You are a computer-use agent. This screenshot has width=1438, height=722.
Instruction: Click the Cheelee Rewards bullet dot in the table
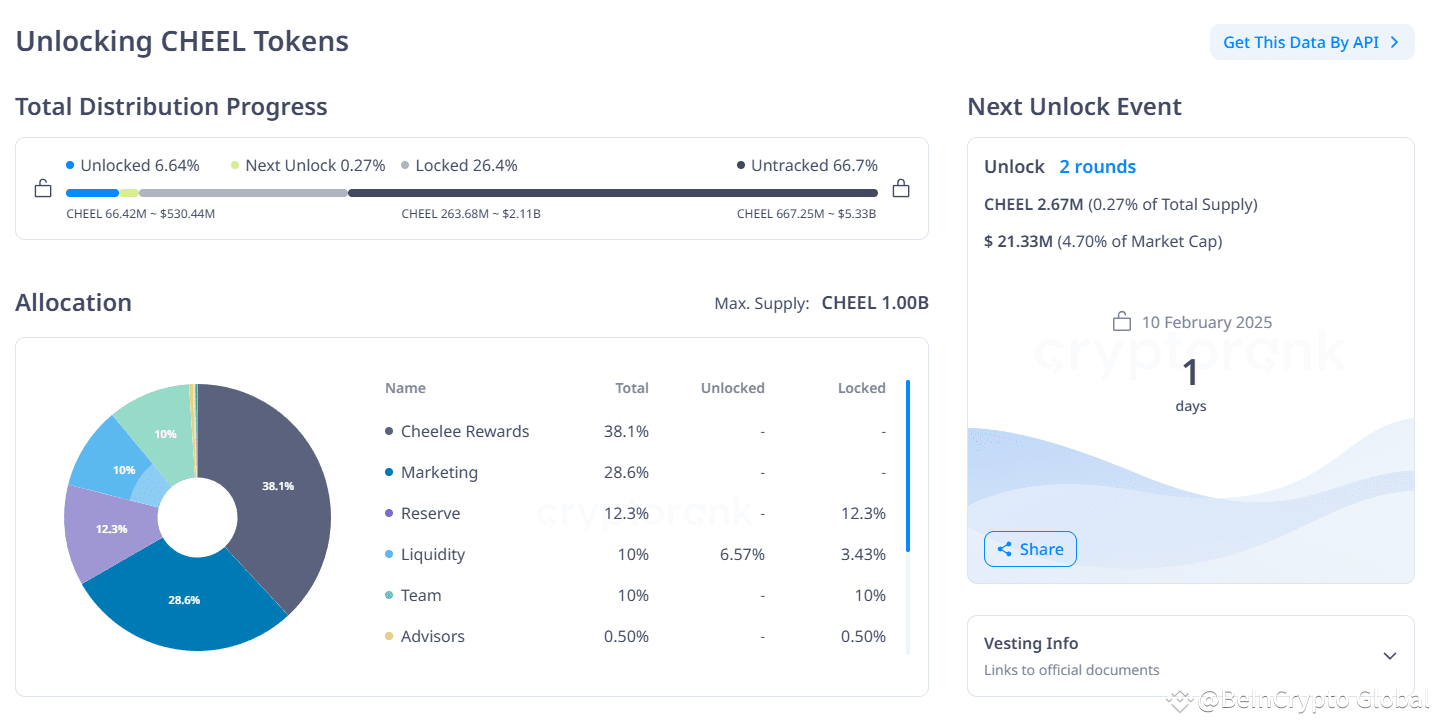click(x=388, y=431)
